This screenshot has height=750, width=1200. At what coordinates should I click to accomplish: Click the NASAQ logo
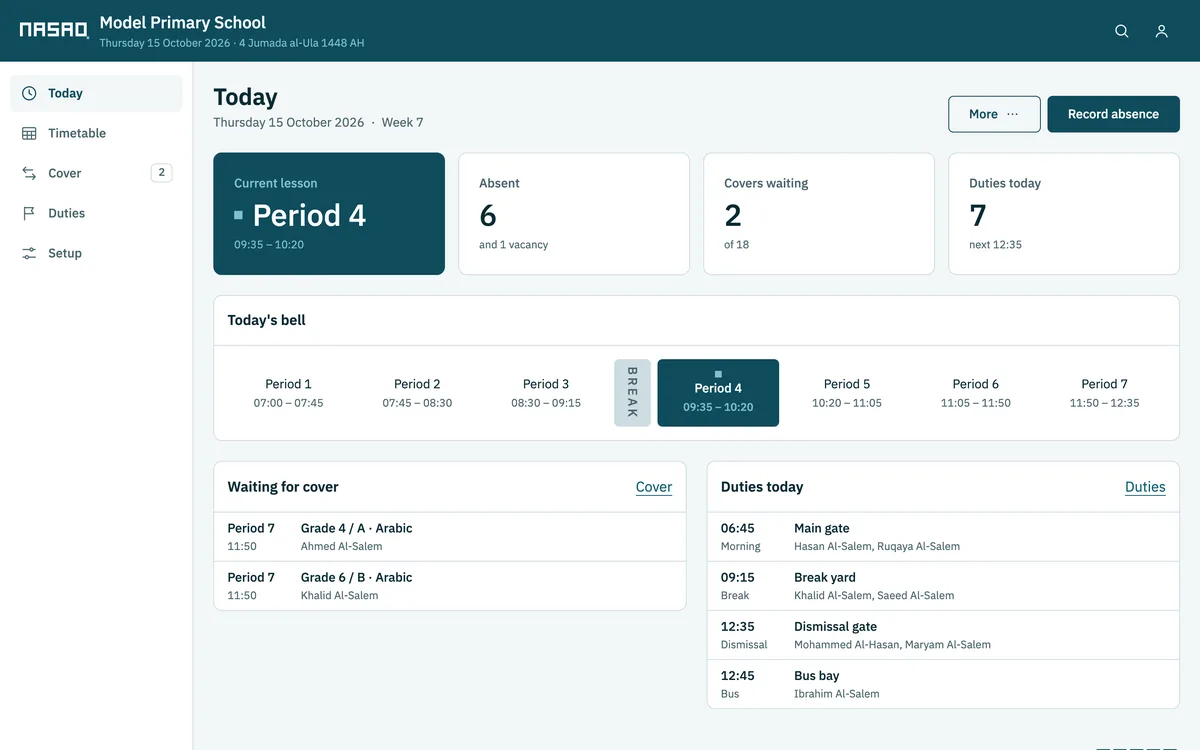point(54,30)
